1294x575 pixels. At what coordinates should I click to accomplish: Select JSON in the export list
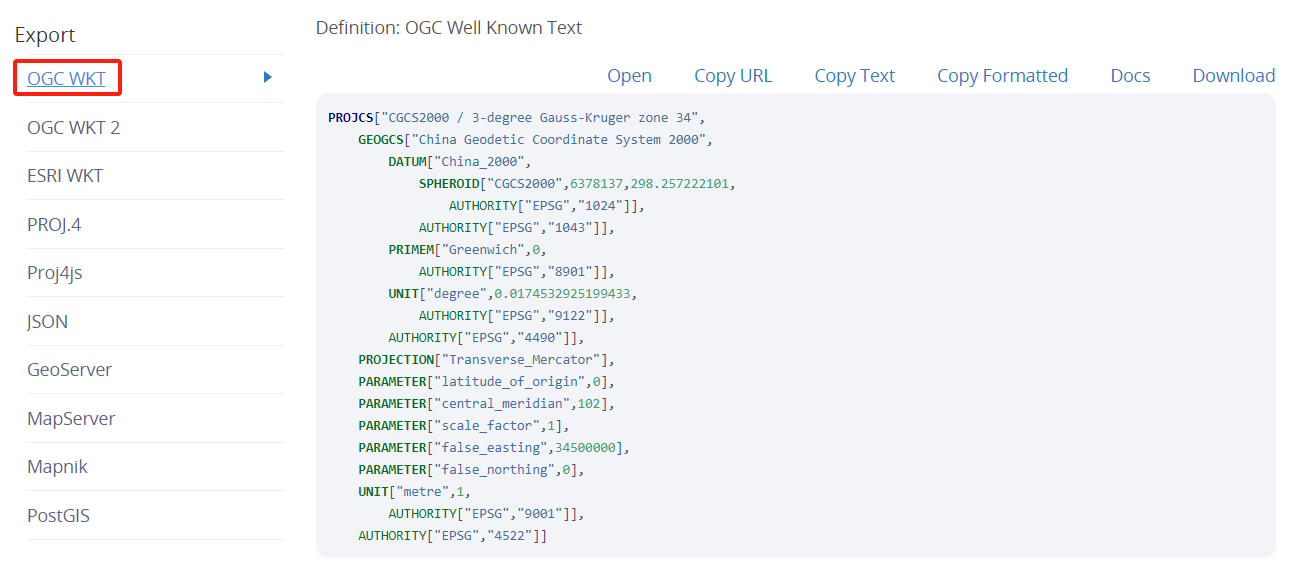(47, 321)
